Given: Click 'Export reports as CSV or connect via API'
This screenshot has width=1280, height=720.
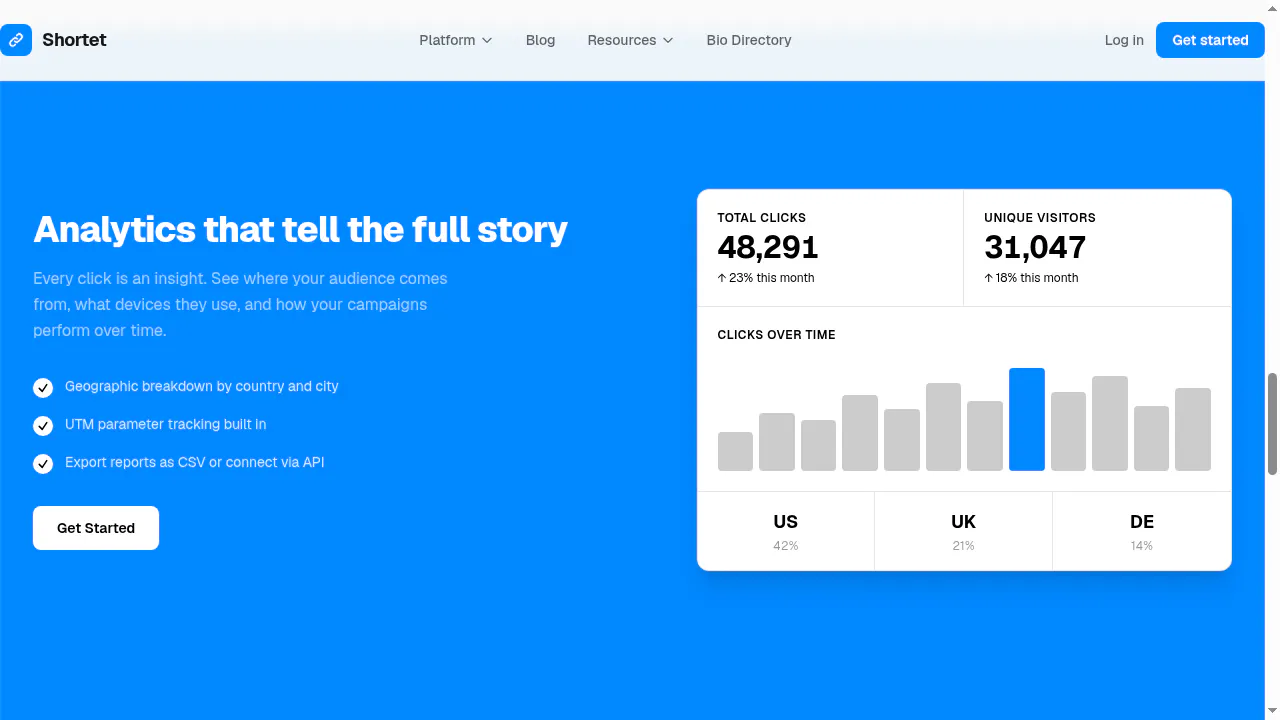Looking at the screenshot, I should (195, 462).
